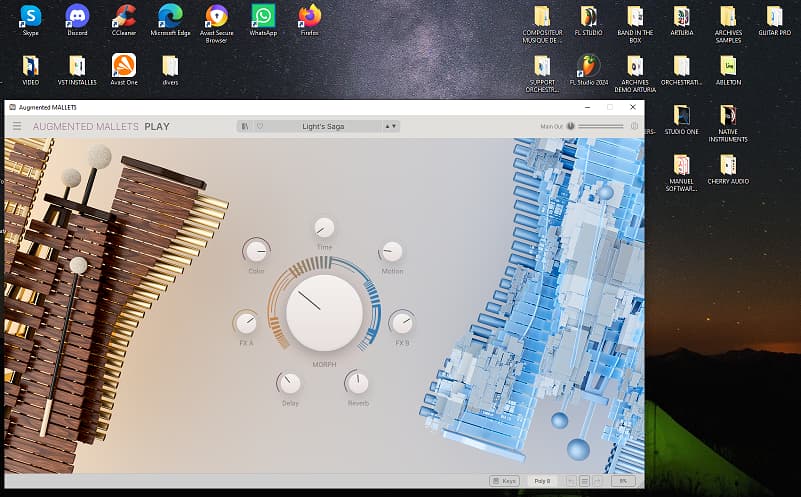
Task: Select the divers folder
Action: 170,70
